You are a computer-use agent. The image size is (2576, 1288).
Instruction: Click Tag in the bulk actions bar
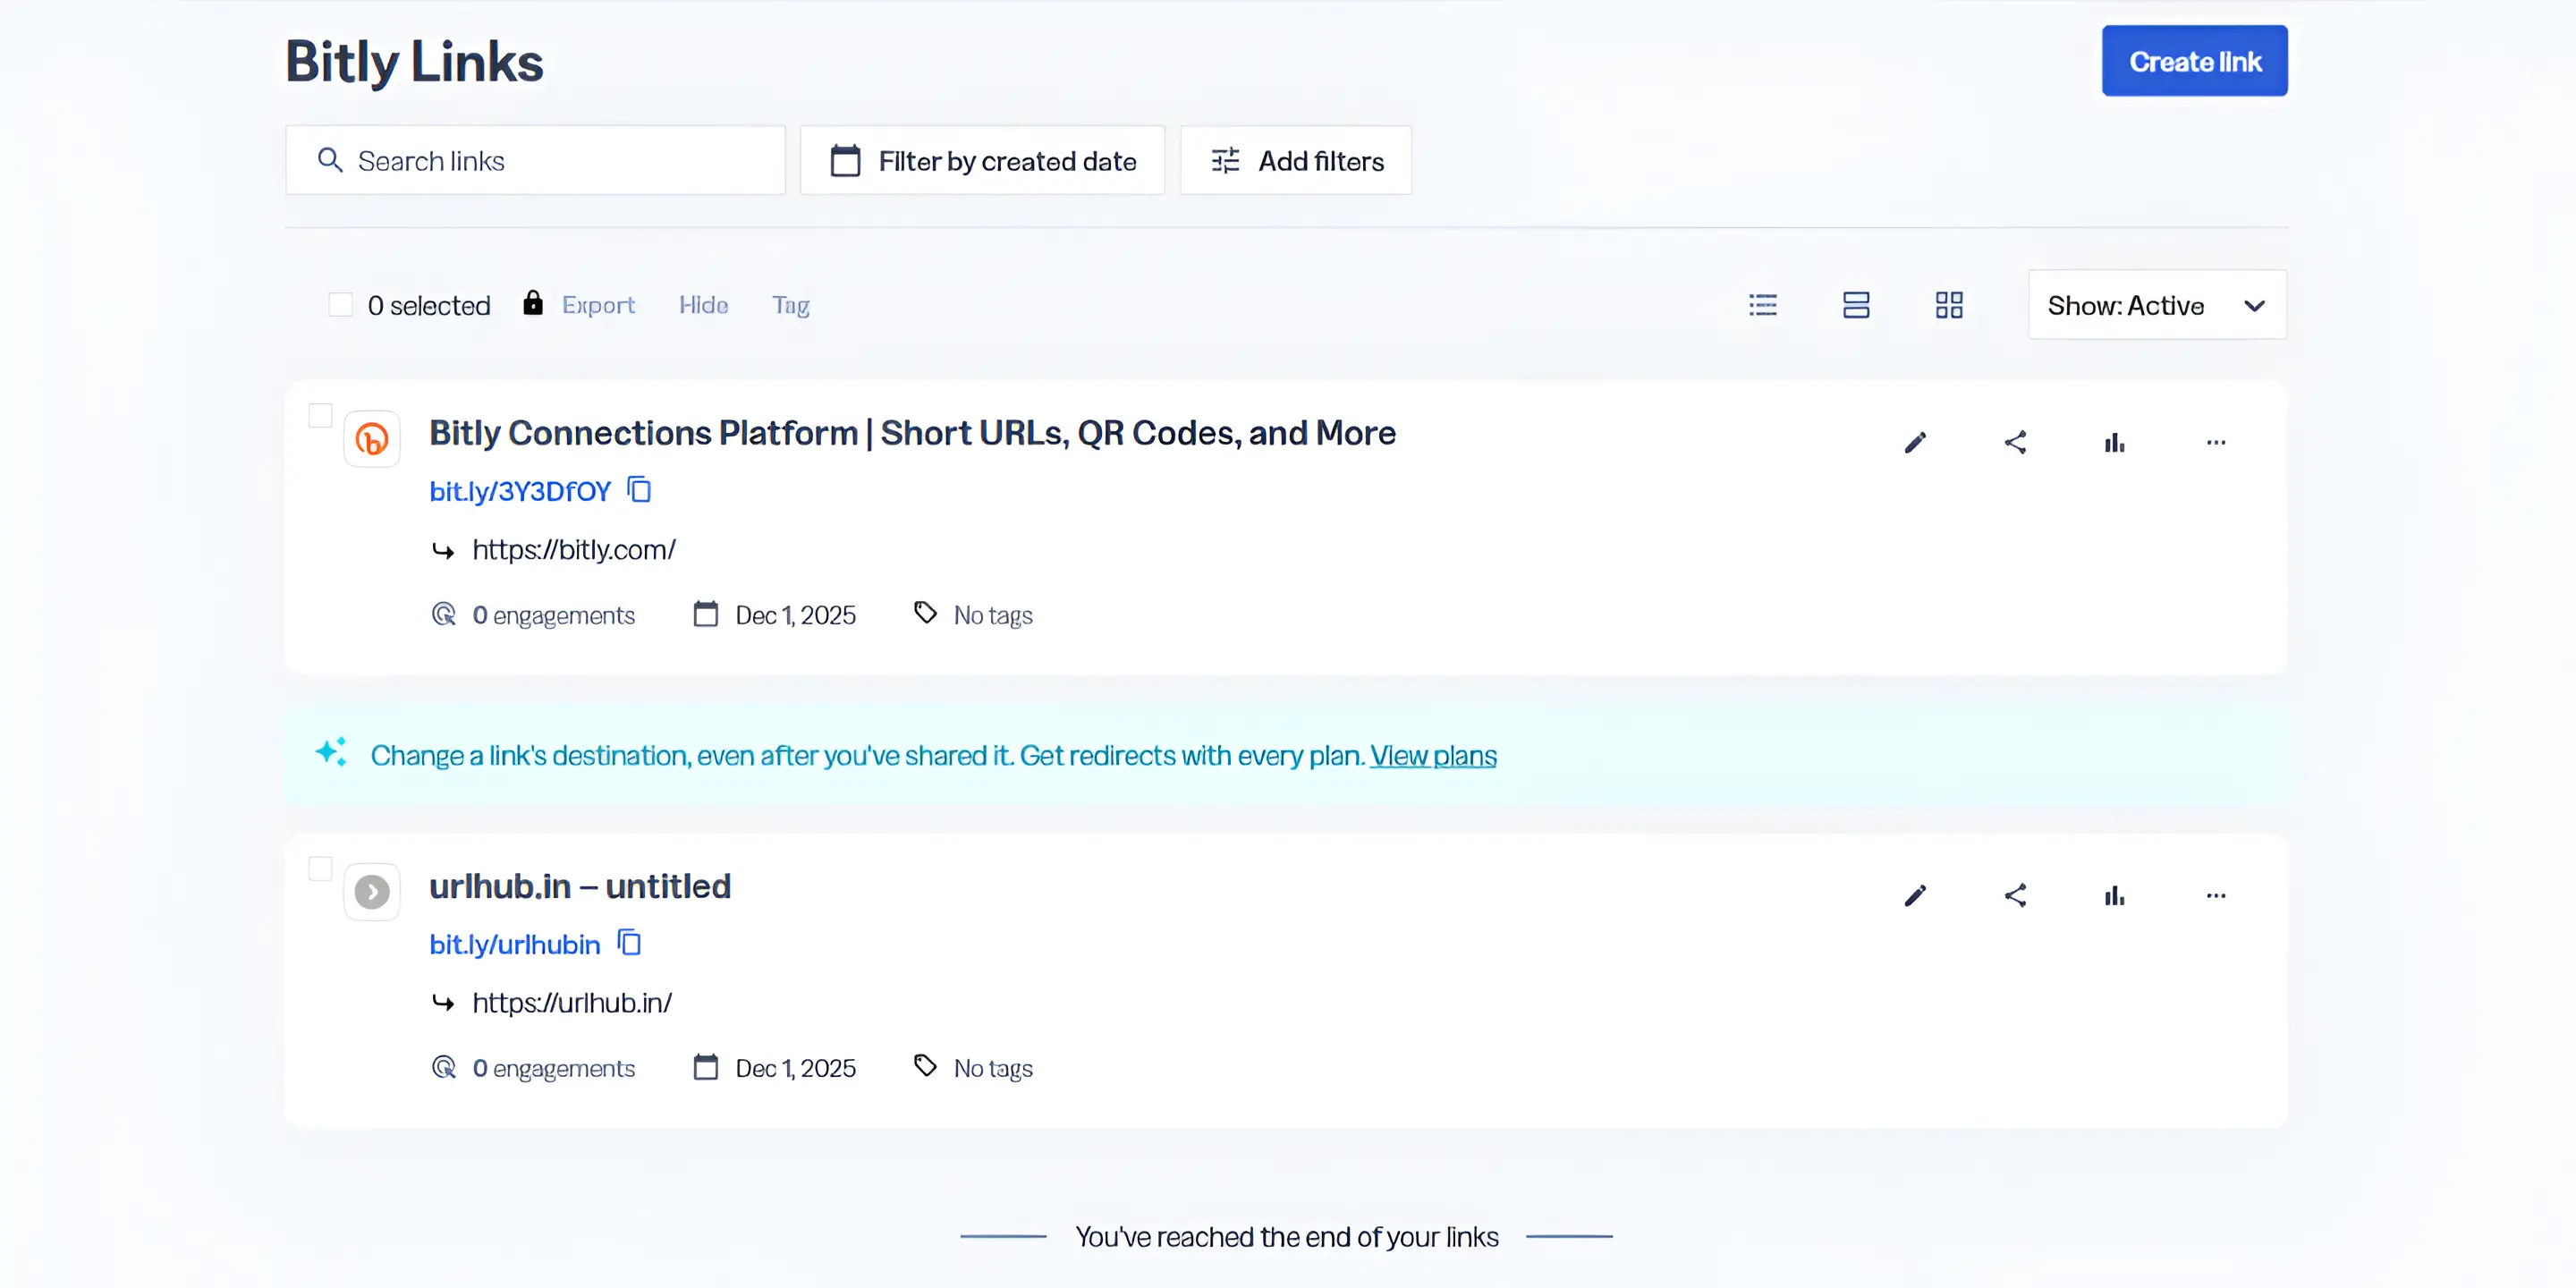(790, 305)
